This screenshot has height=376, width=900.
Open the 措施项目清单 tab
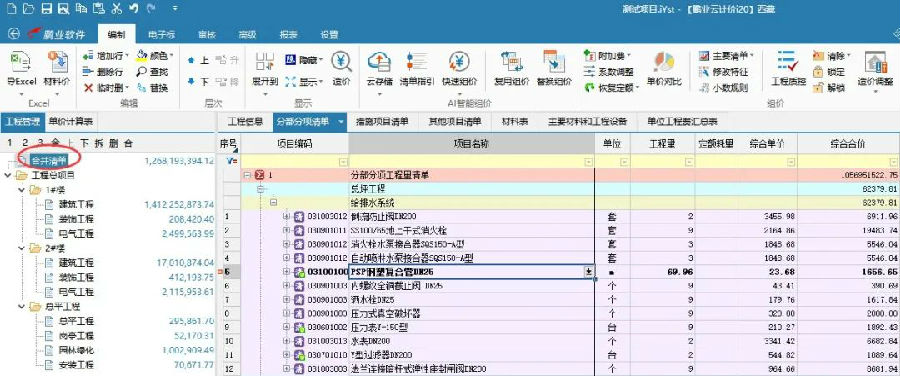(382, 122)
